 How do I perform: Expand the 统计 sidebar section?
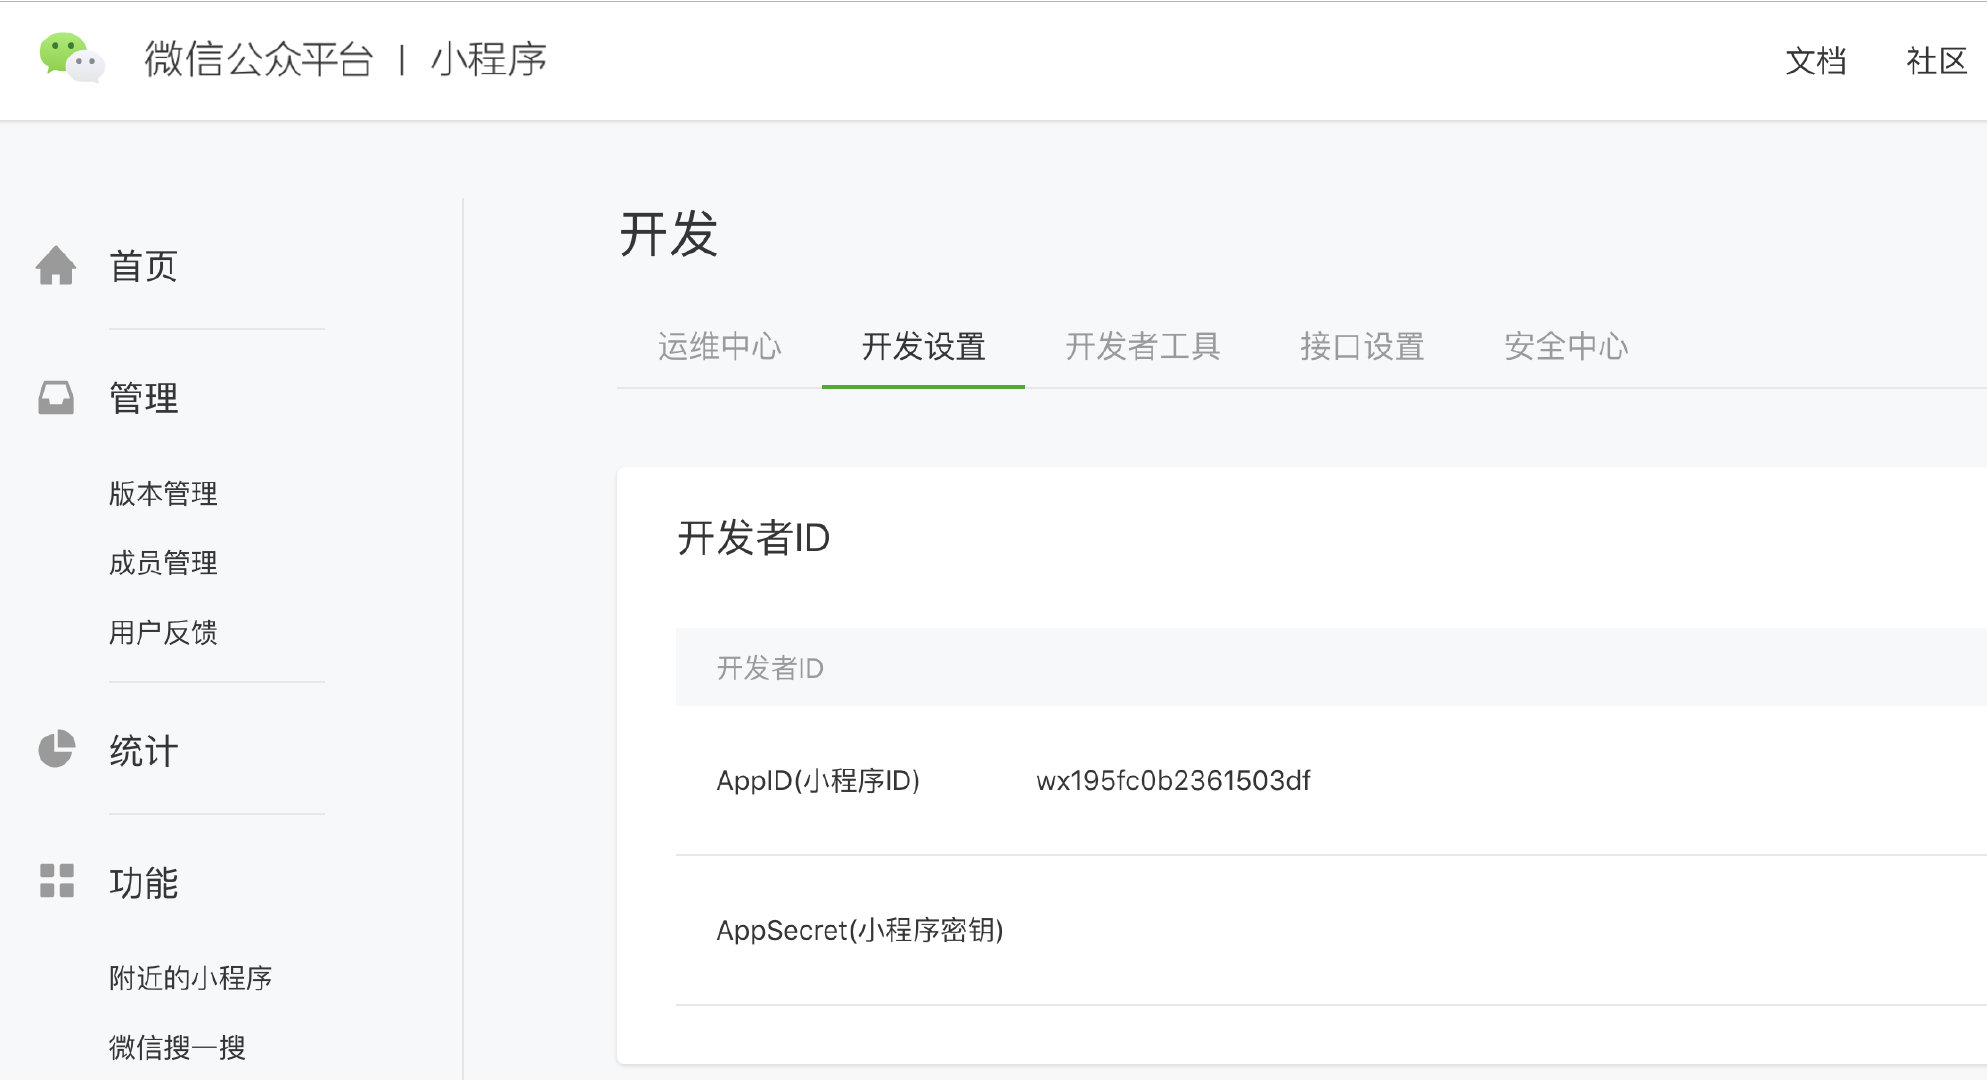click(143, 751)
